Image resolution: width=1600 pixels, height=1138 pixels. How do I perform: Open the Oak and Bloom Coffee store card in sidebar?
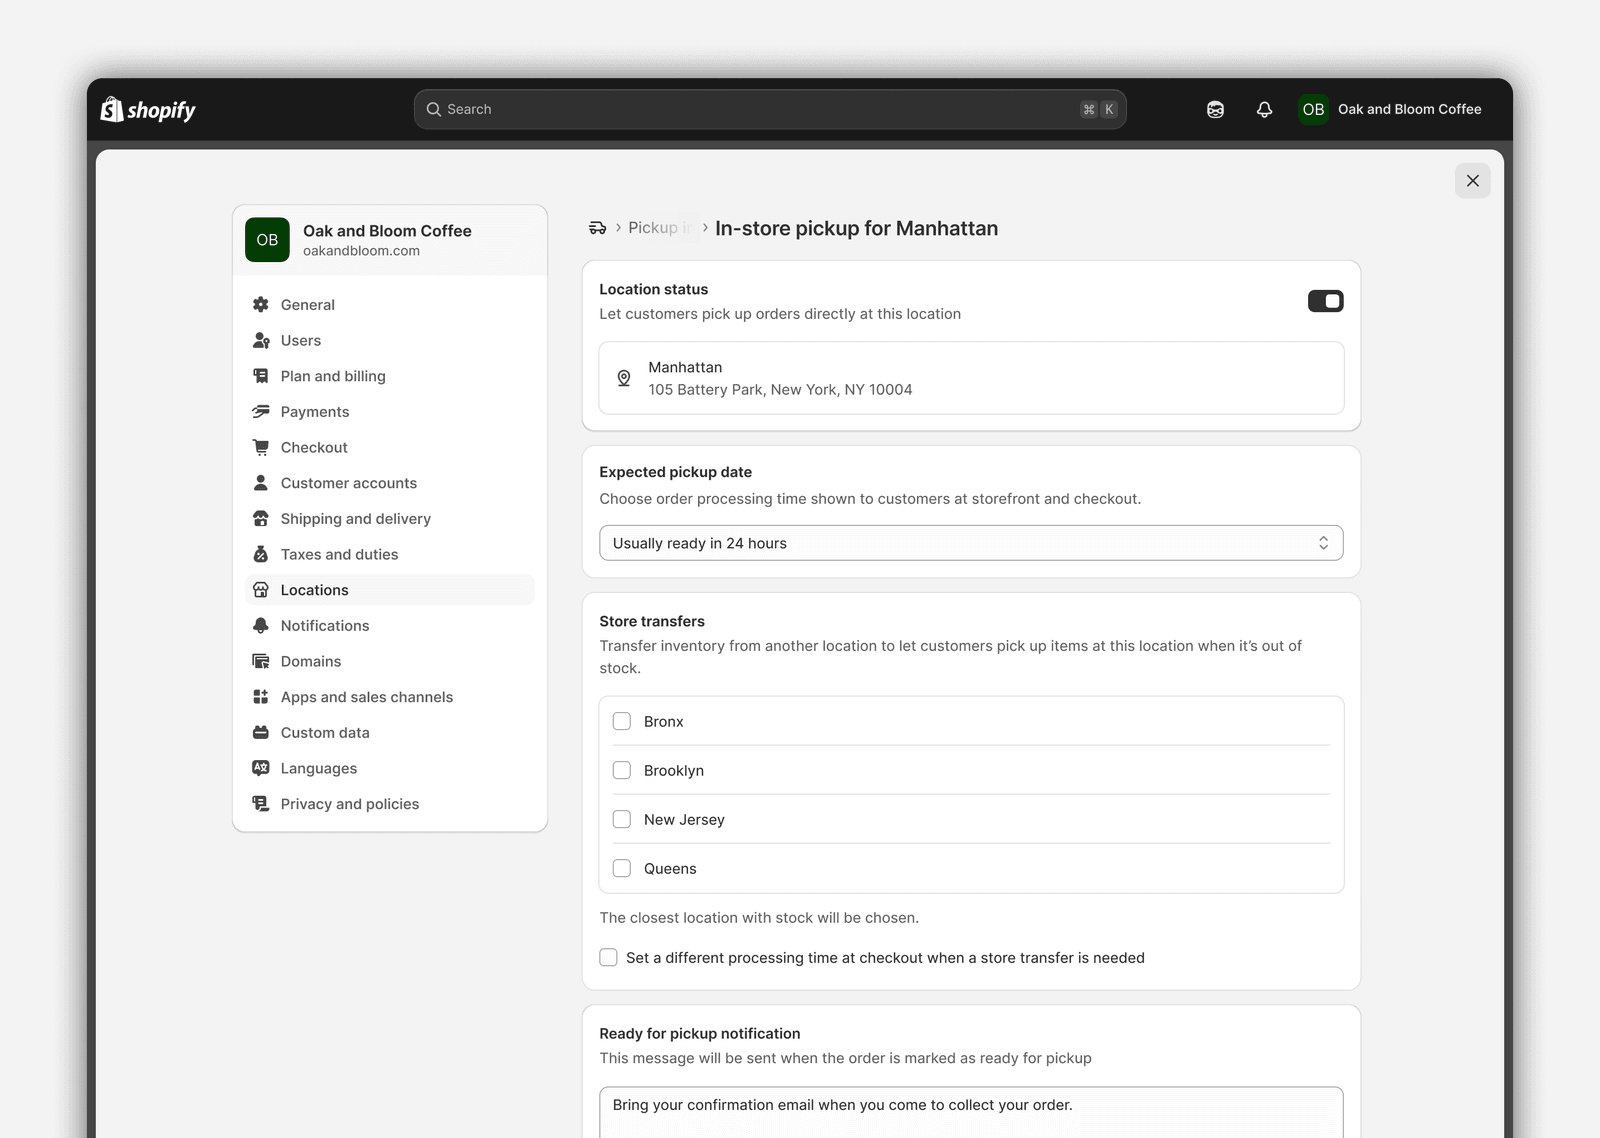click(x=390, y=240)
